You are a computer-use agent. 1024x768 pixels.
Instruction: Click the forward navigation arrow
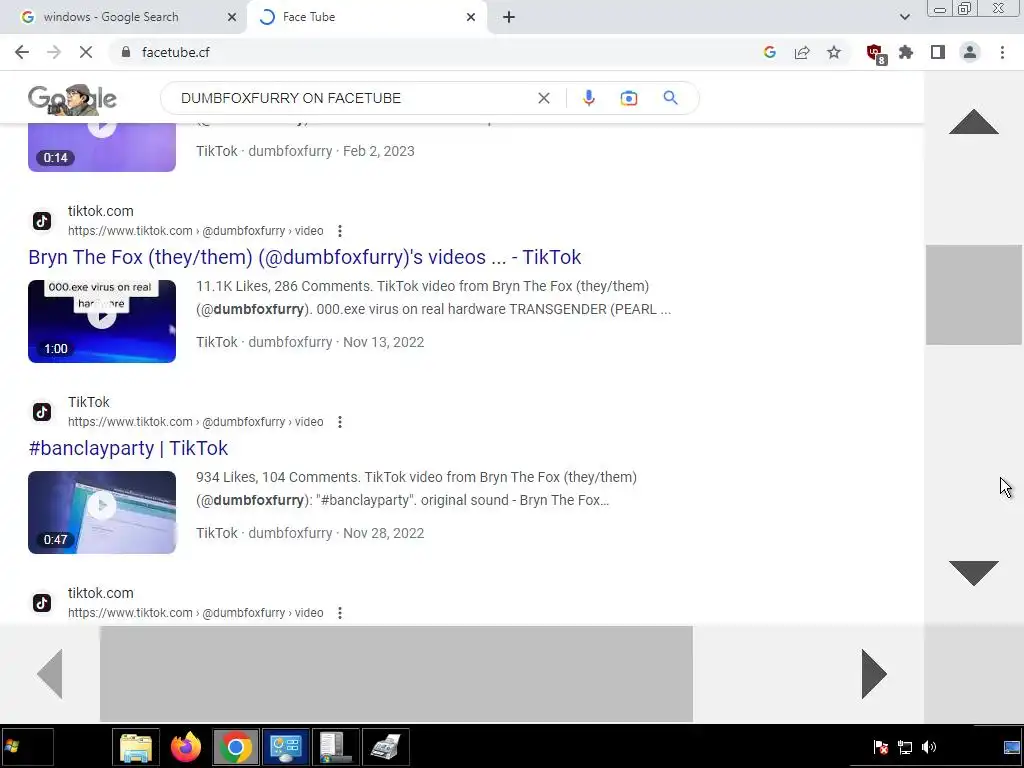tap(54, 52)
